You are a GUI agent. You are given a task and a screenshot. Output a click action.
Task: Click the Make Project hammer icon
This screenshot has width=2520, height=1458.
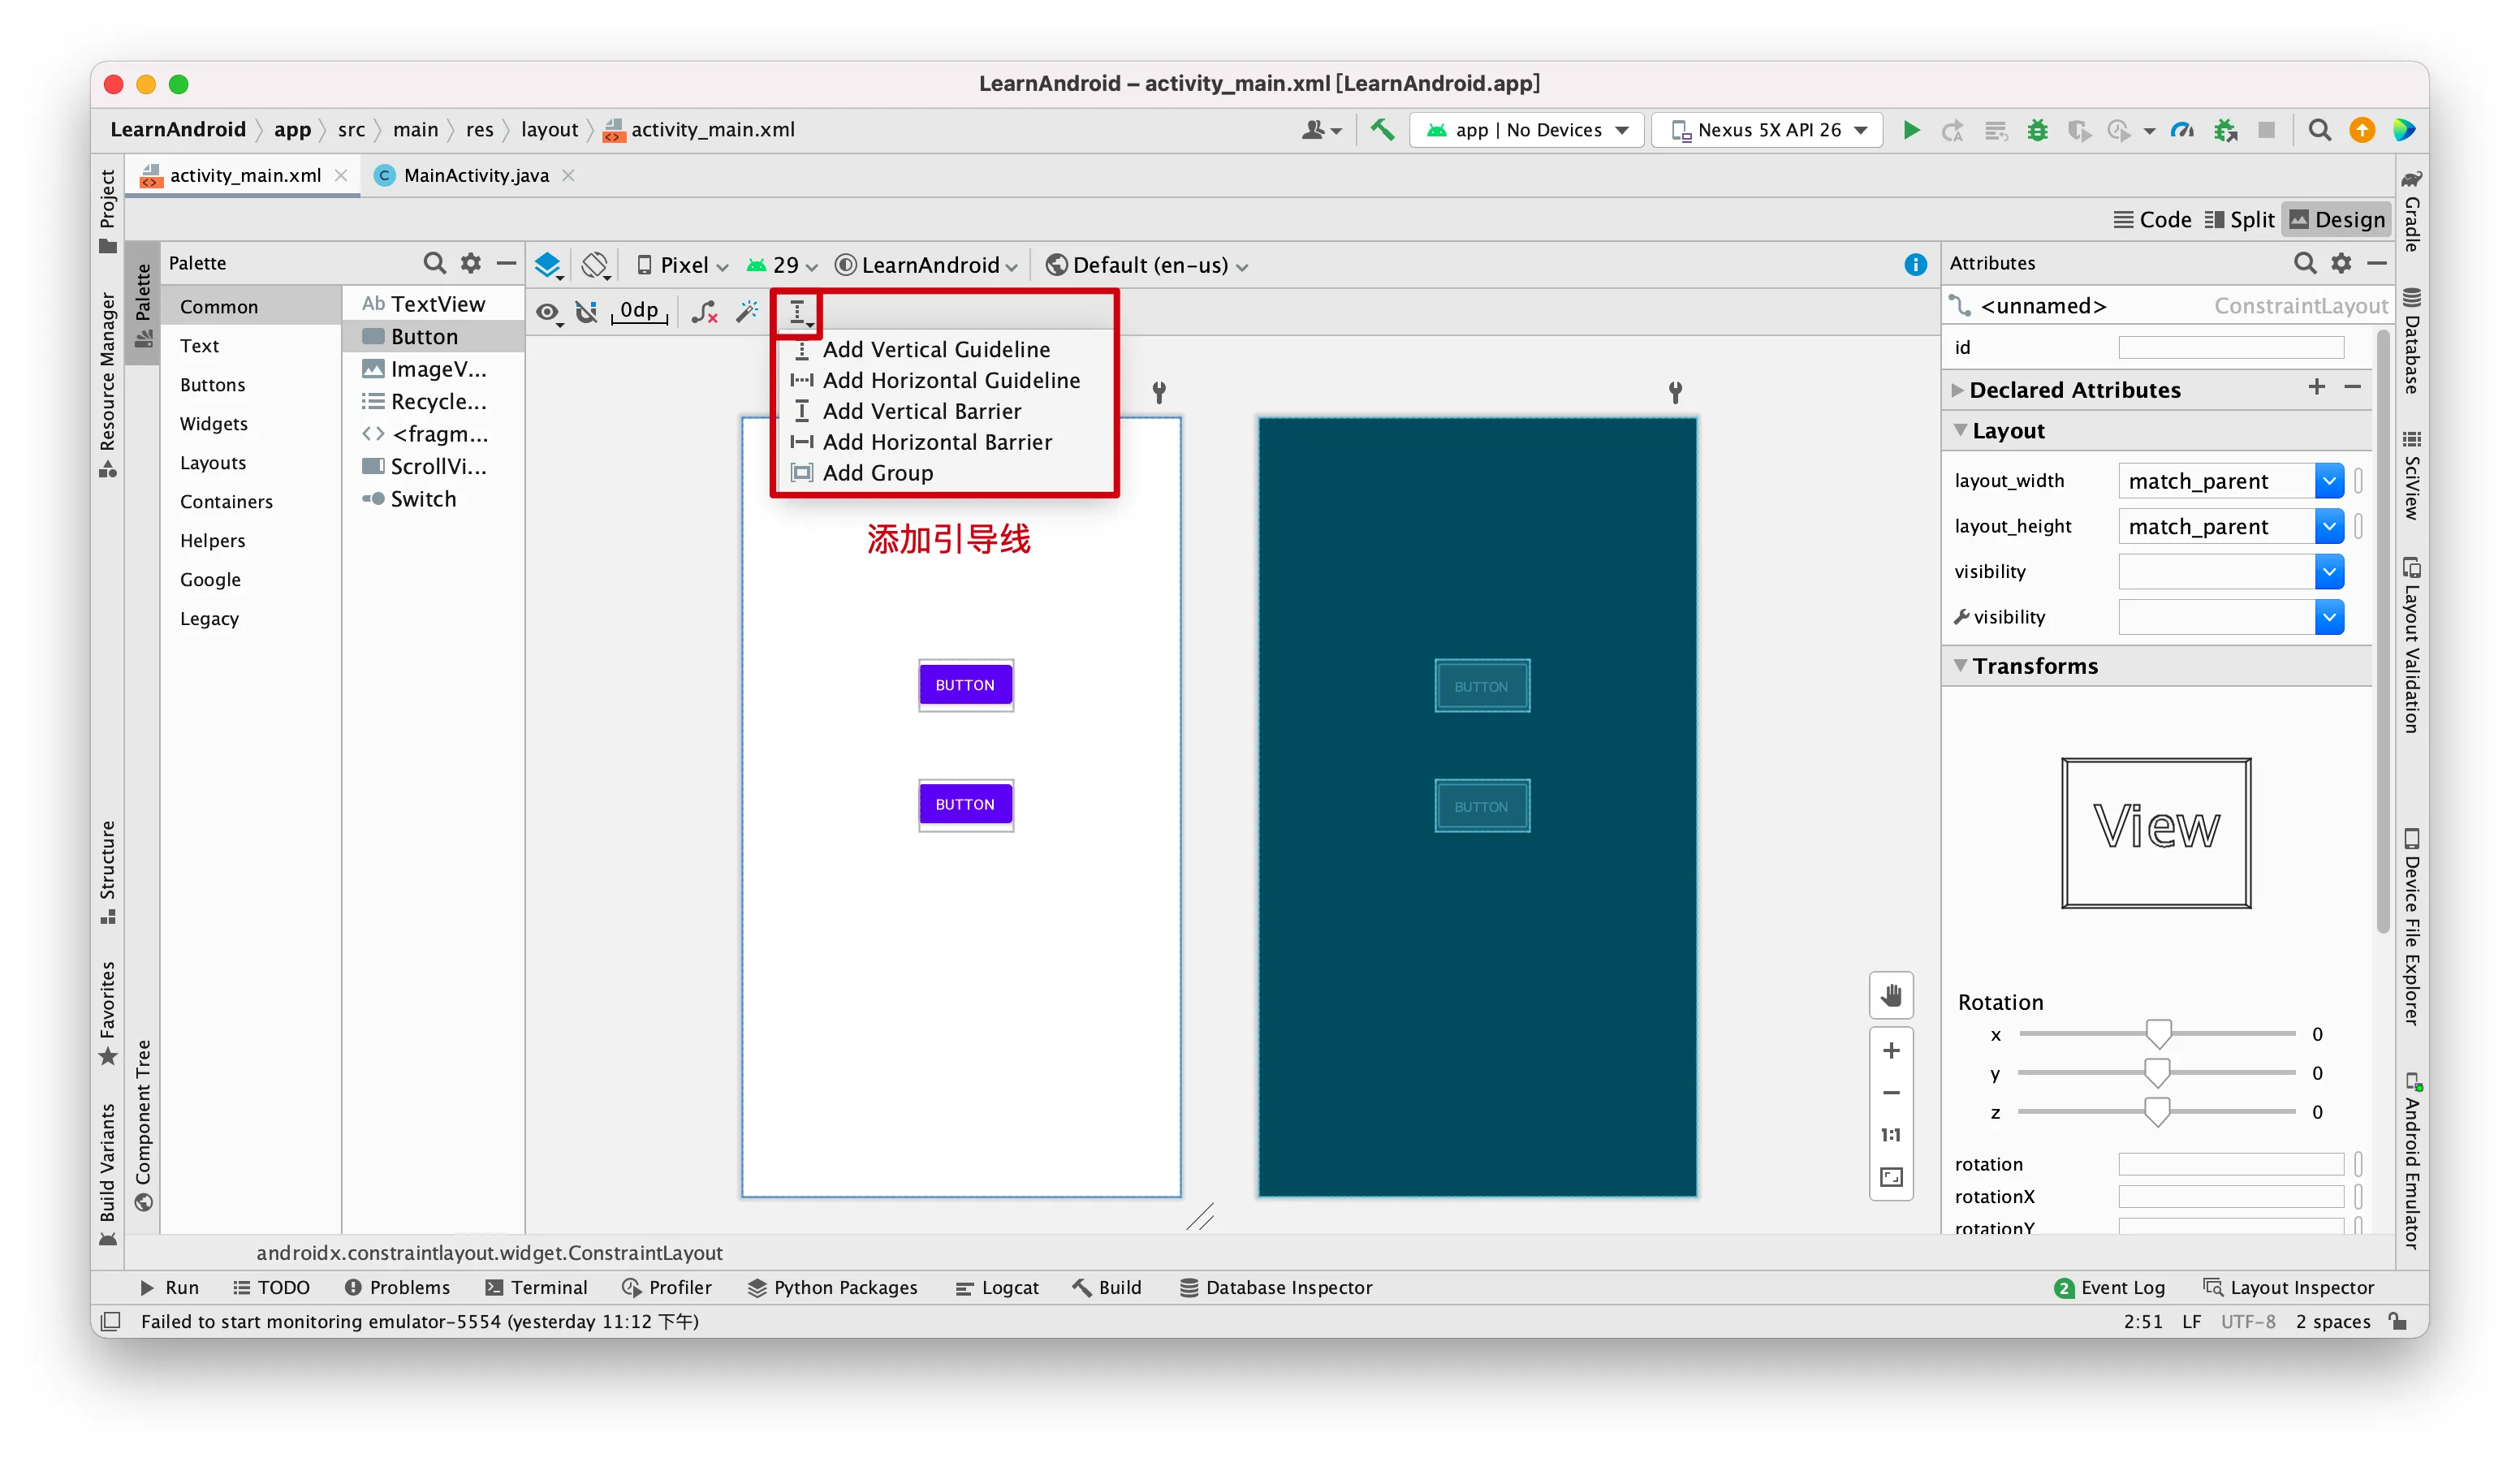(x=1382, y=130)
